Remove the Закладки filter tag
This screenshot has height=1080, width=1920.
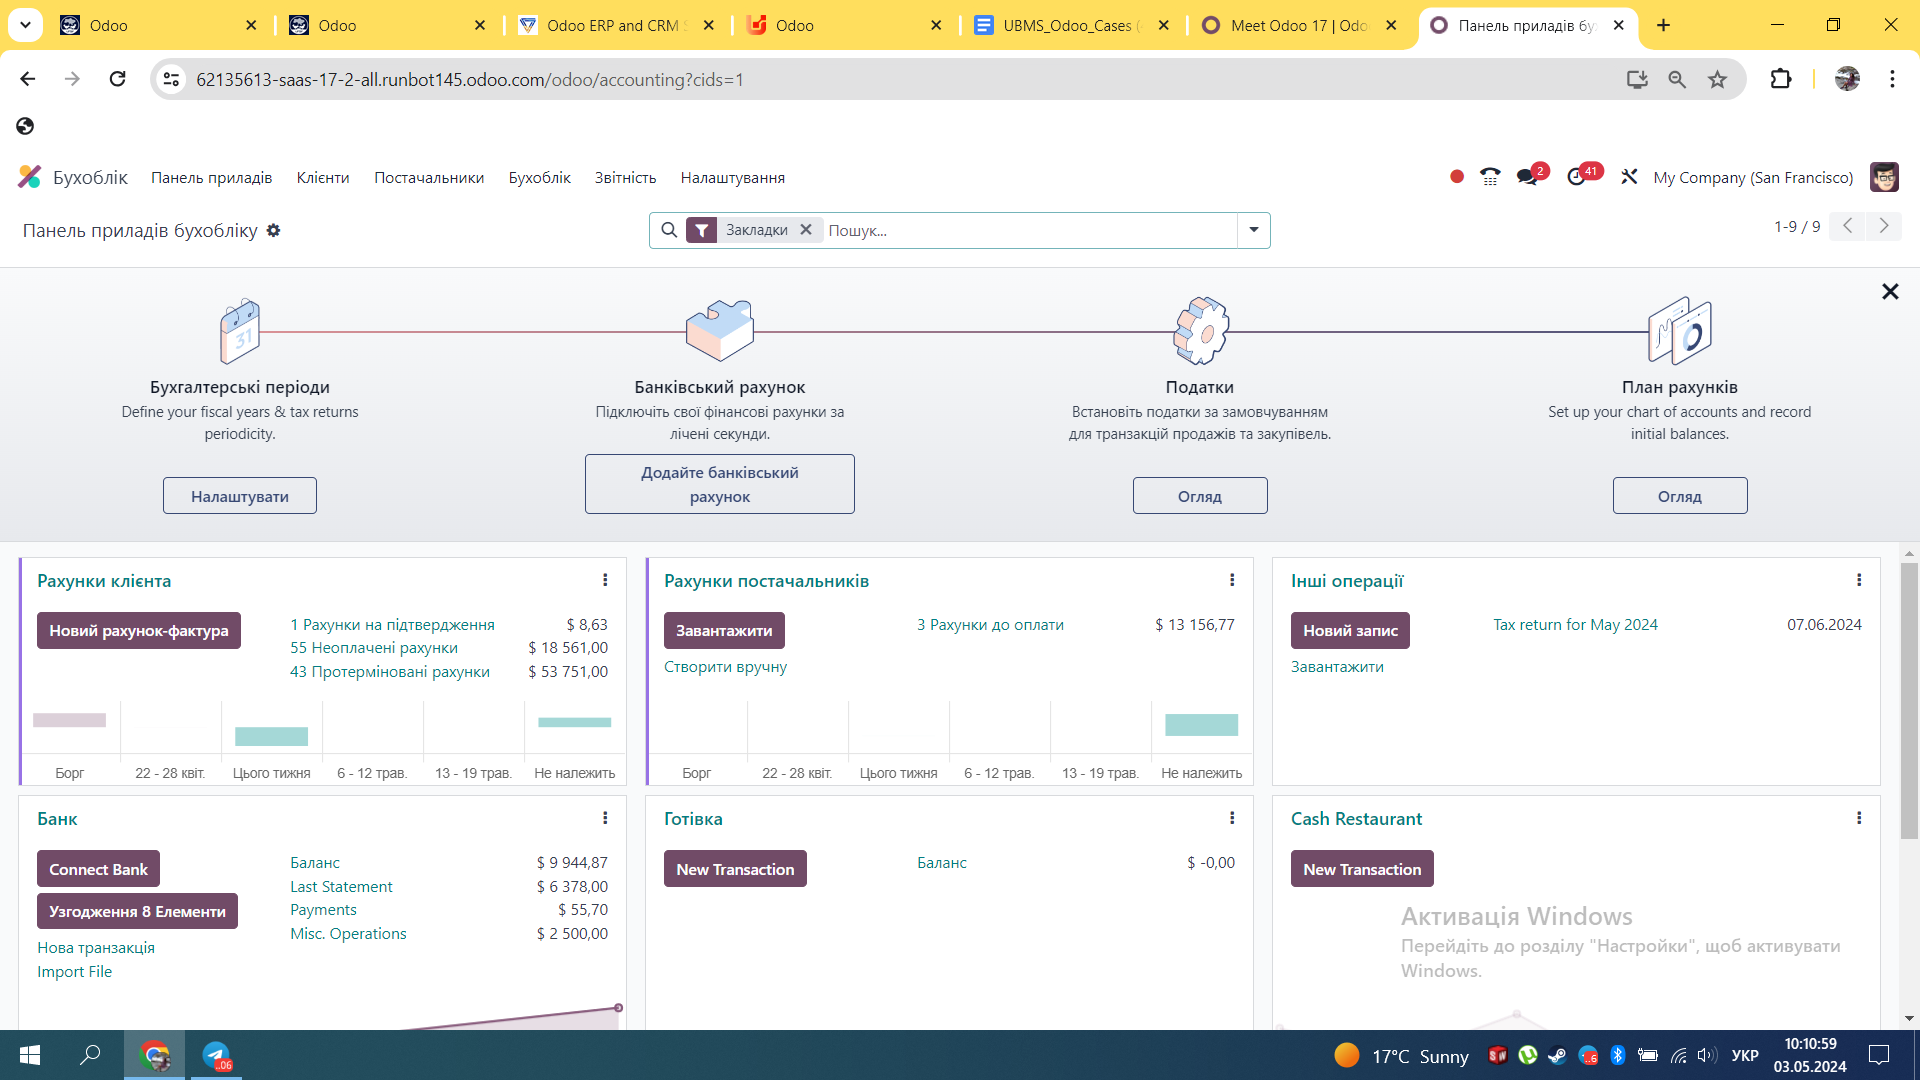[806, 230]
